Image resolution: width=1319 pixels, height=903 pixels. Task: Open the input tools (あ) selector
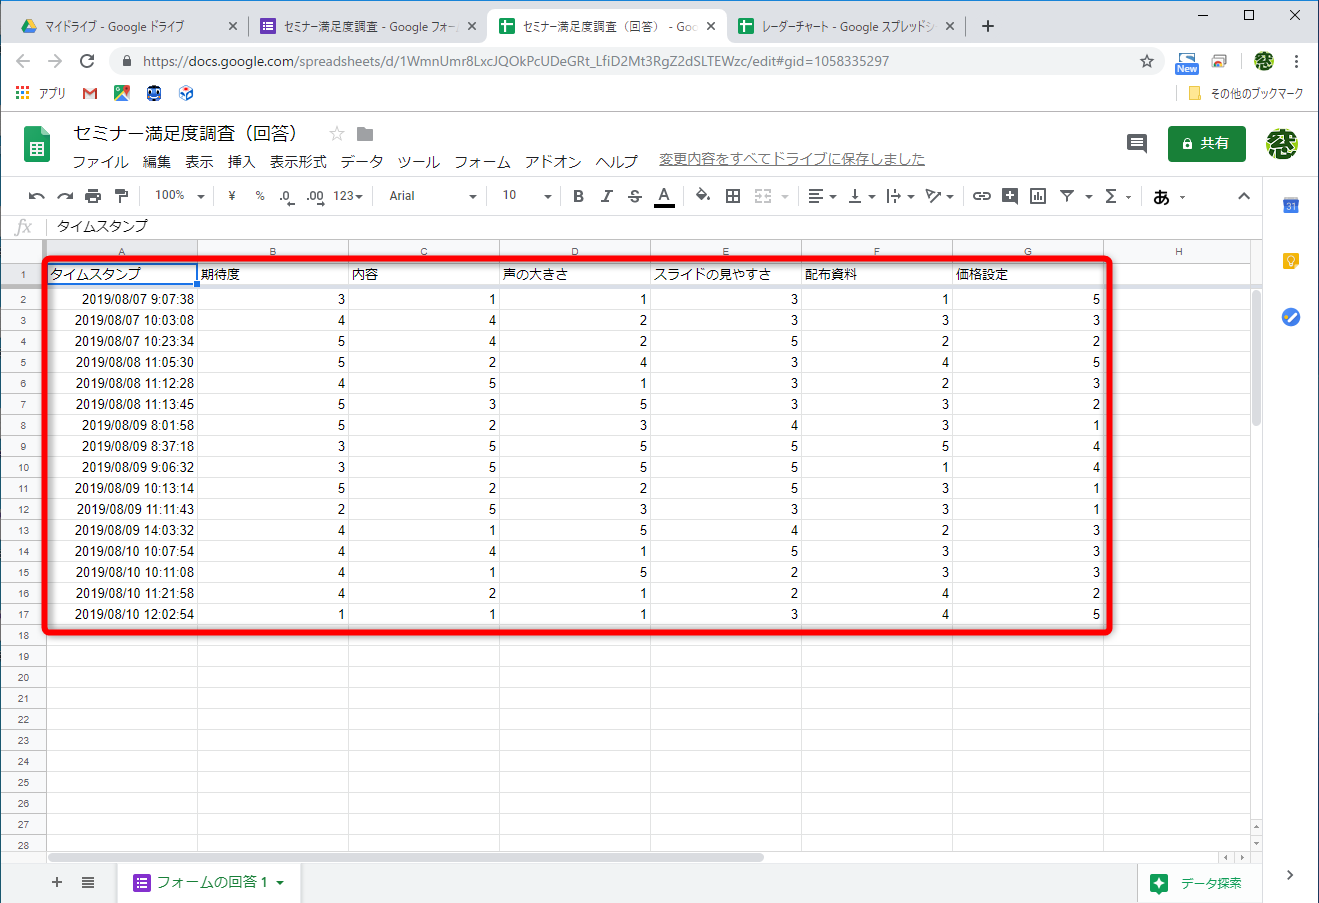click(1168, 197)
